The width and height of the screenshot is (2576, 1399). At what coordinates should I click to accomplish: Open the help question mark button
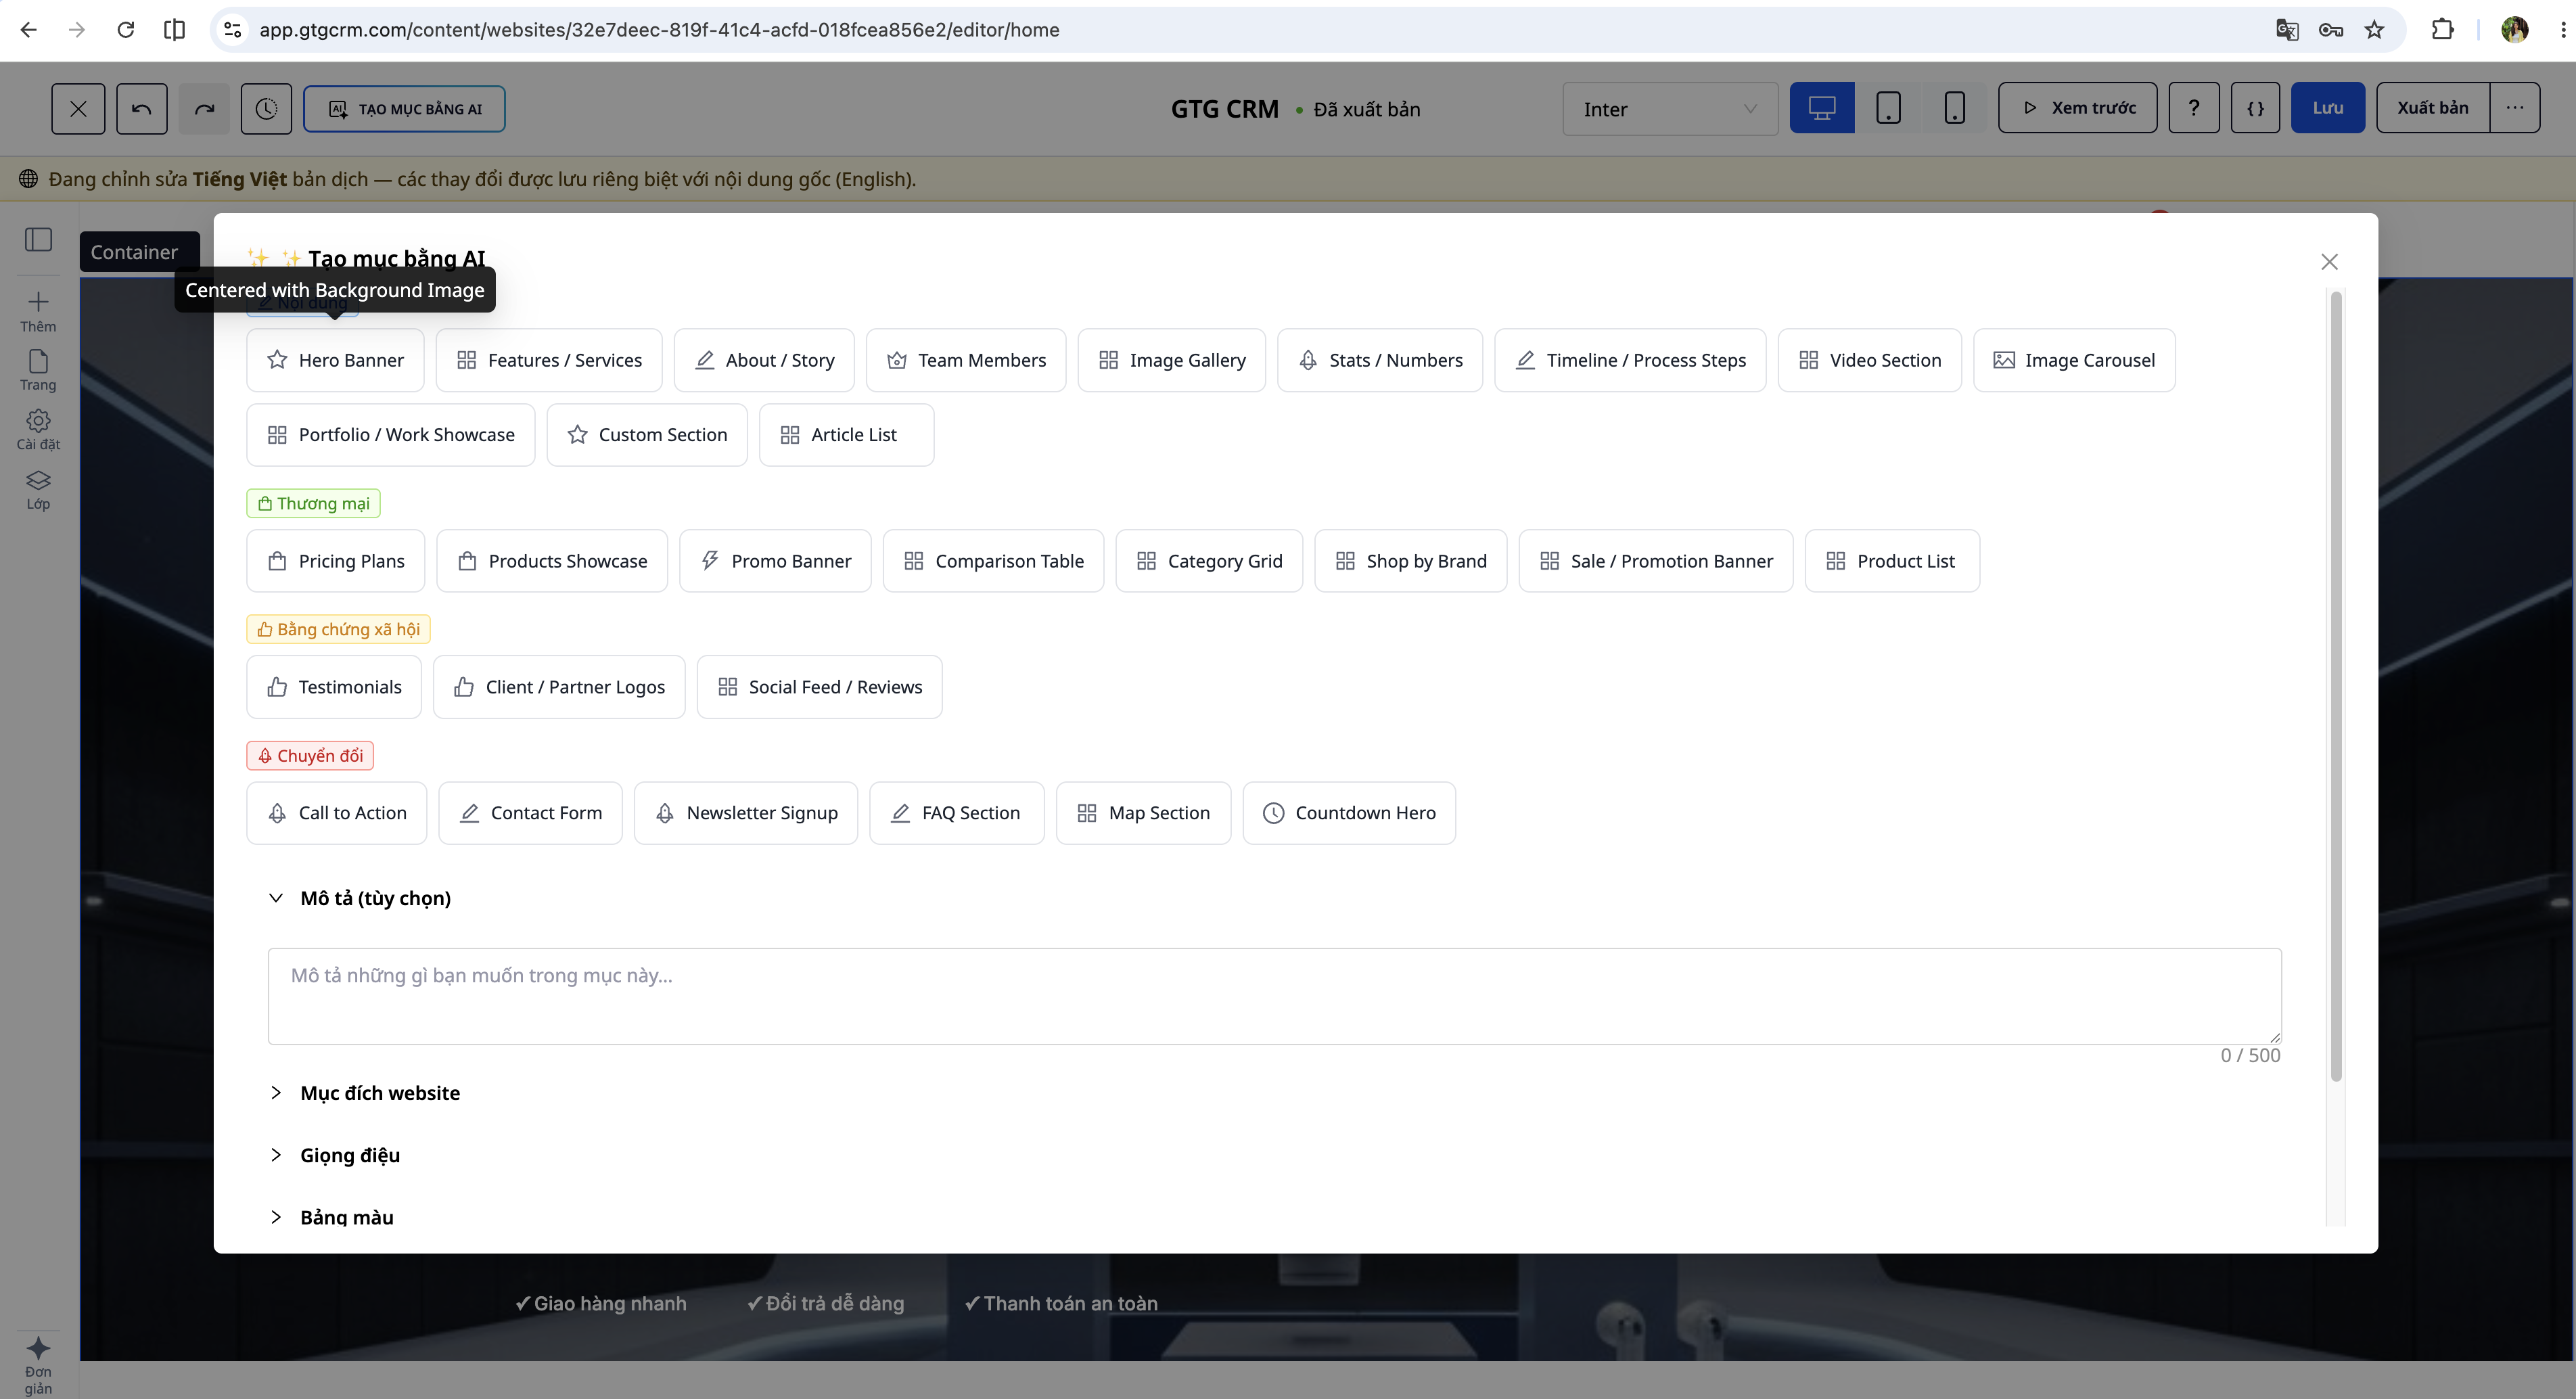tap(2193, 108)
